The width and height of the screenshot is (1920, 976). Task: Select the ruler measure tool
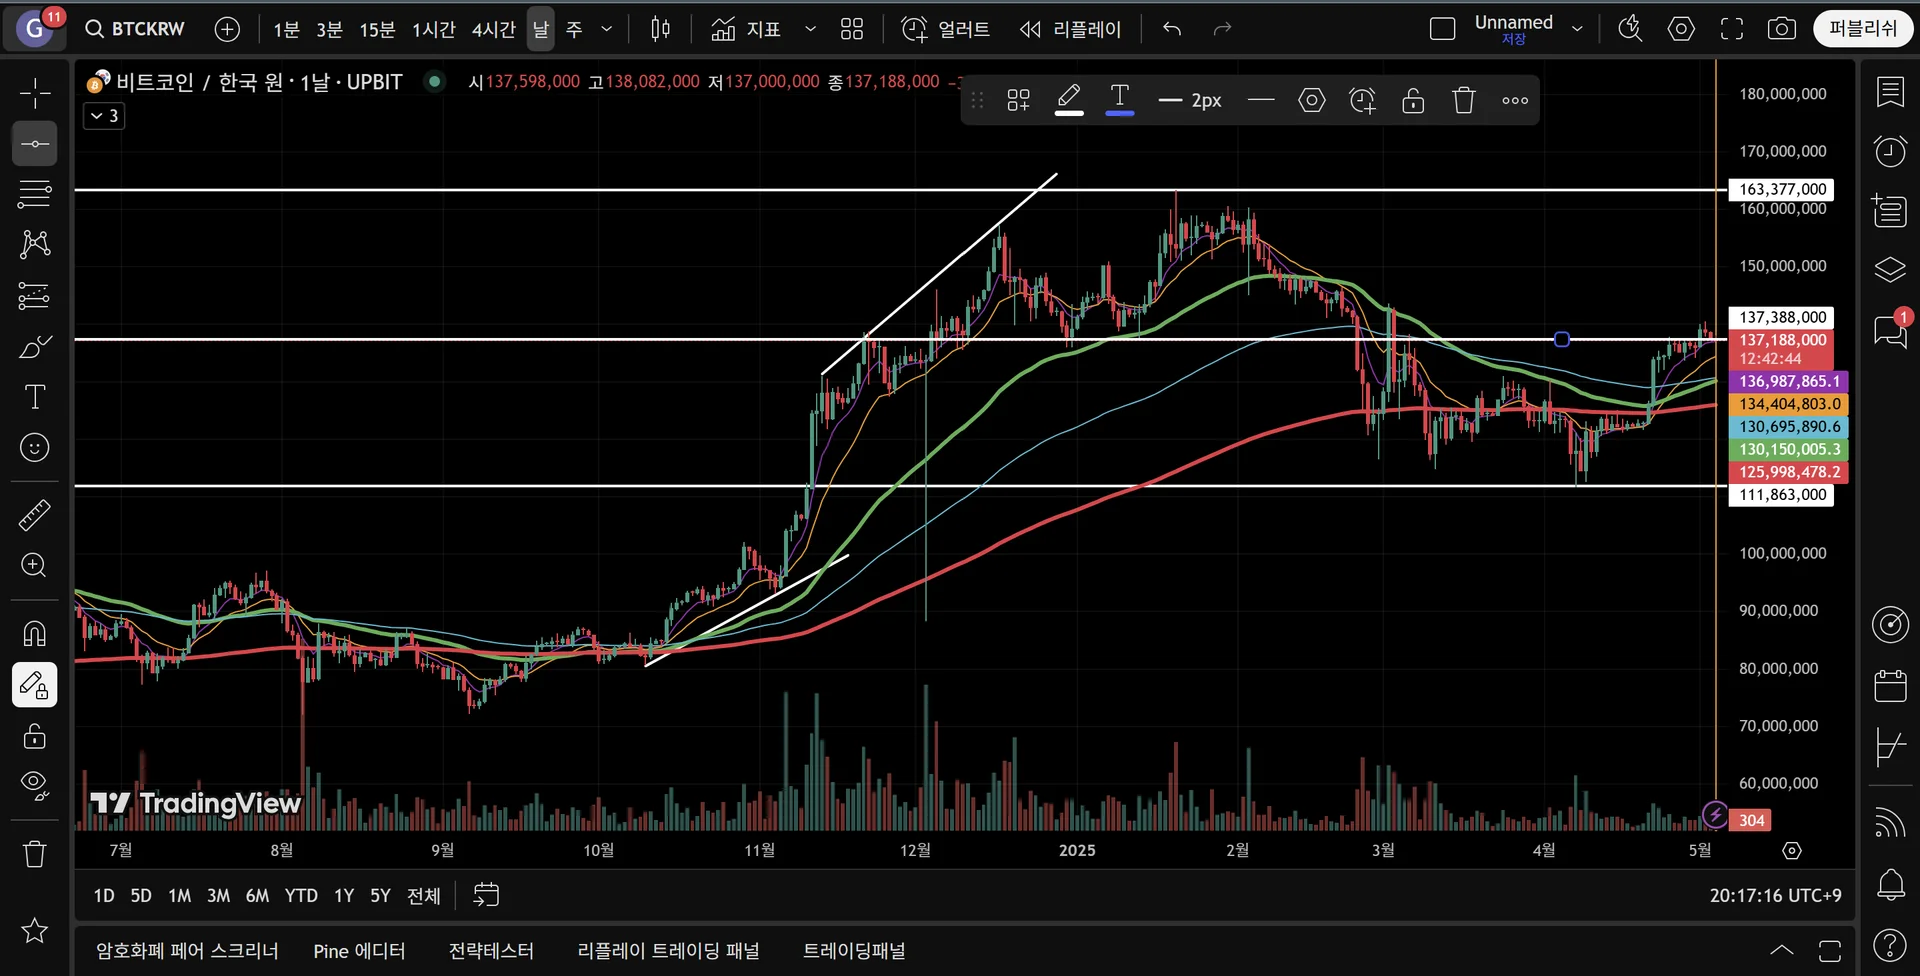[x=34, y=515]
